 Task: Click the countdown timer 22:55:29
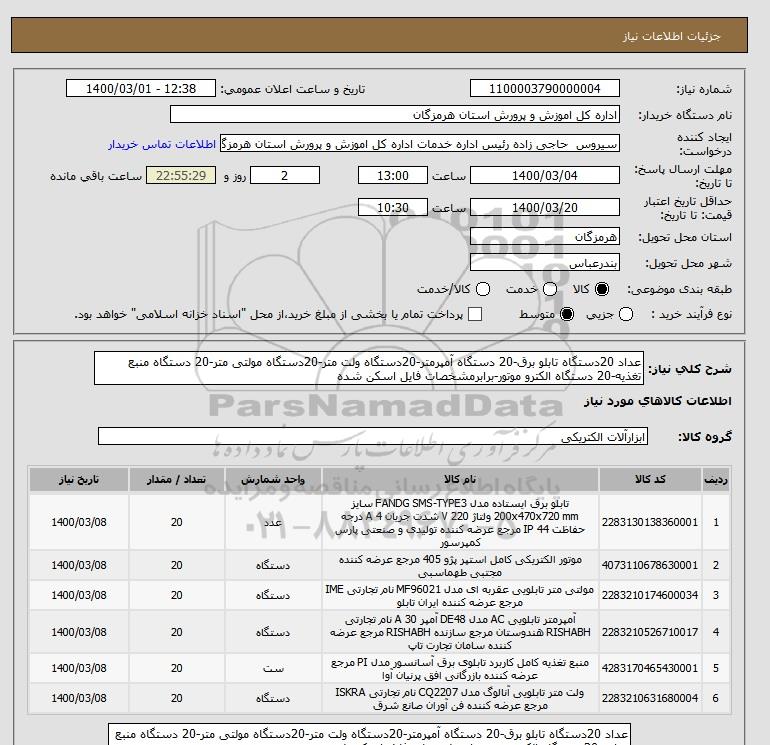tap(181, 175)
